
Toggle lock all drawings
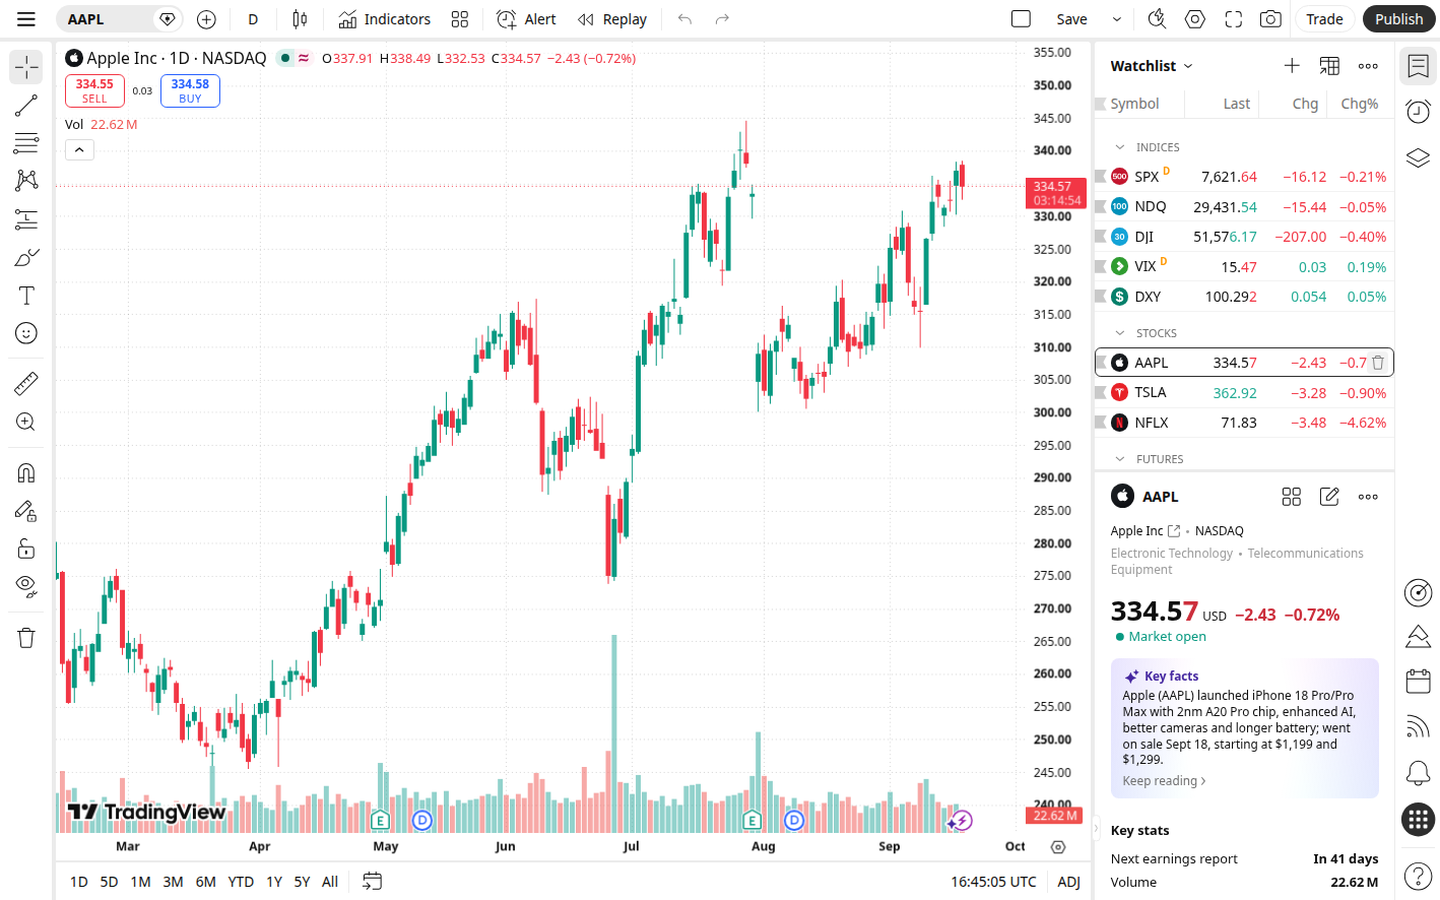[x=26, y=548]
